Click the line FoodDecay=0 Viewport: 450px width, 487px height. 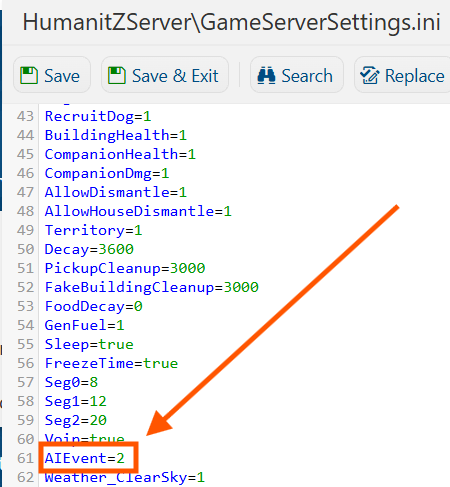coord(93,306)
